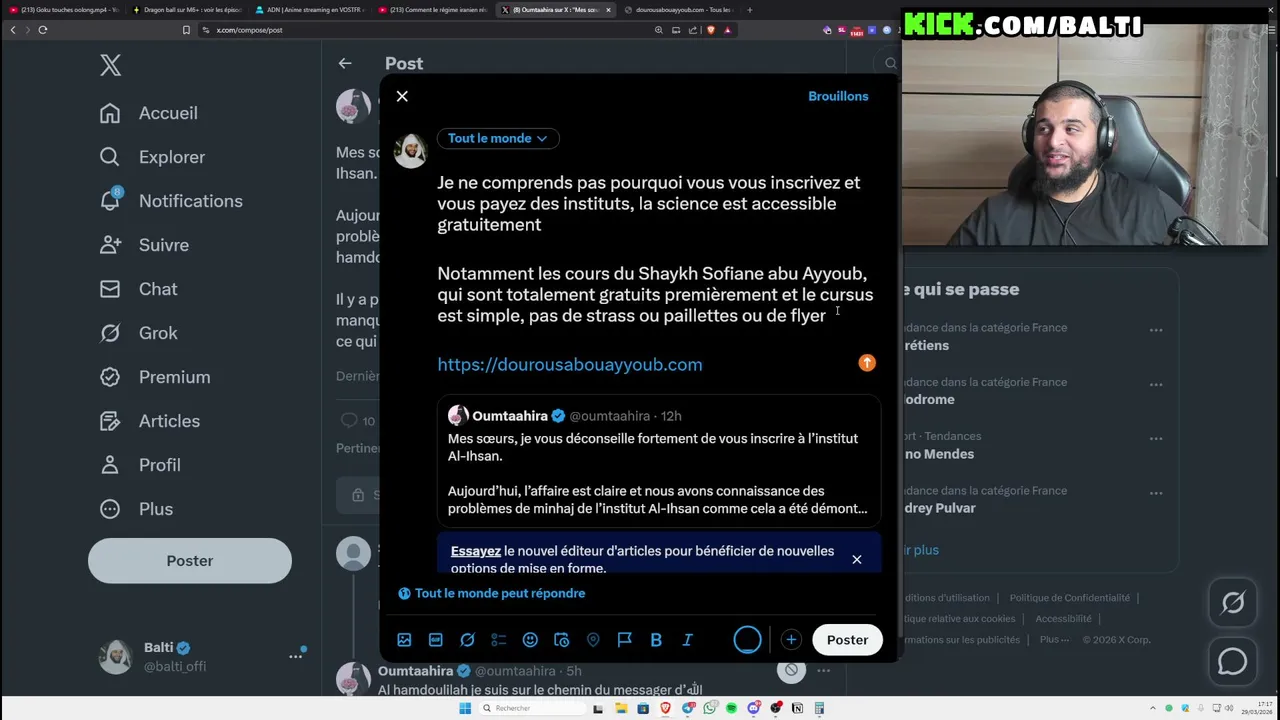Switch to the Dragon ball sur M6+ tab
This screenshot has width=1280, height=720.
[x=186, y=10]
